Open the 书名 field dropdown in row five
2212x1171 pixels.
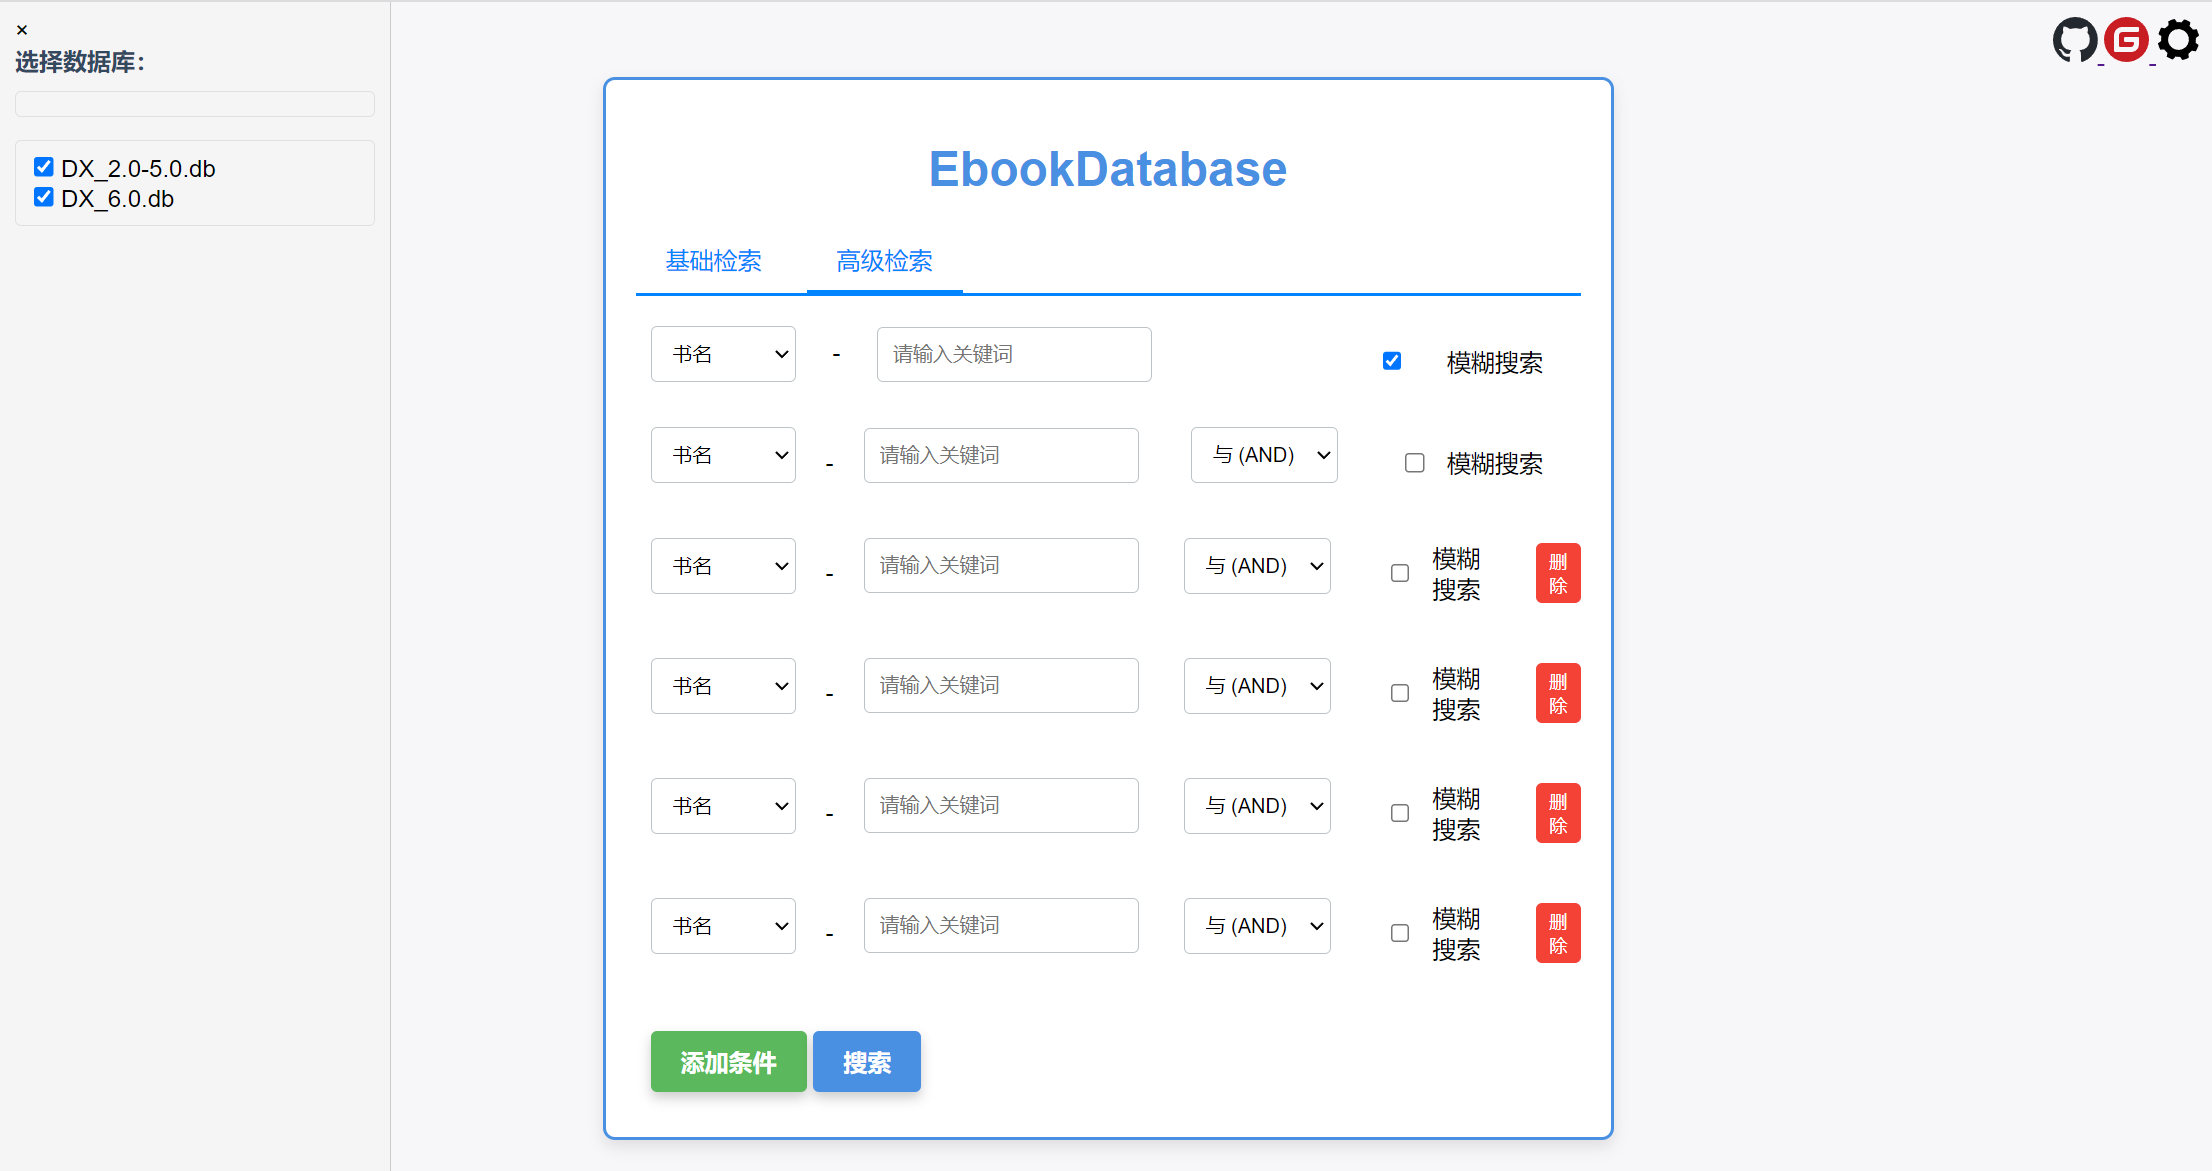(723, 806)
